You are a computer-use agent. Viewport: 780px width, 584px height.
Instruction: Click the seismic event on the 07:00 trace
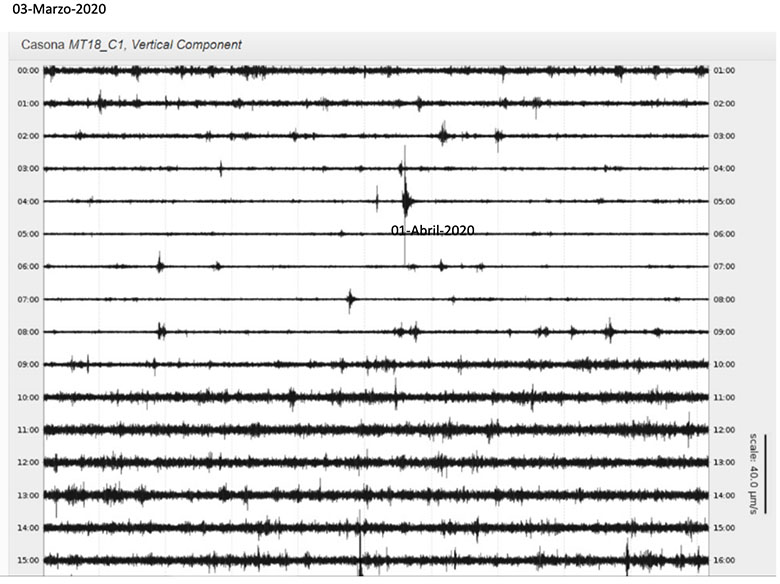(350, 299)
